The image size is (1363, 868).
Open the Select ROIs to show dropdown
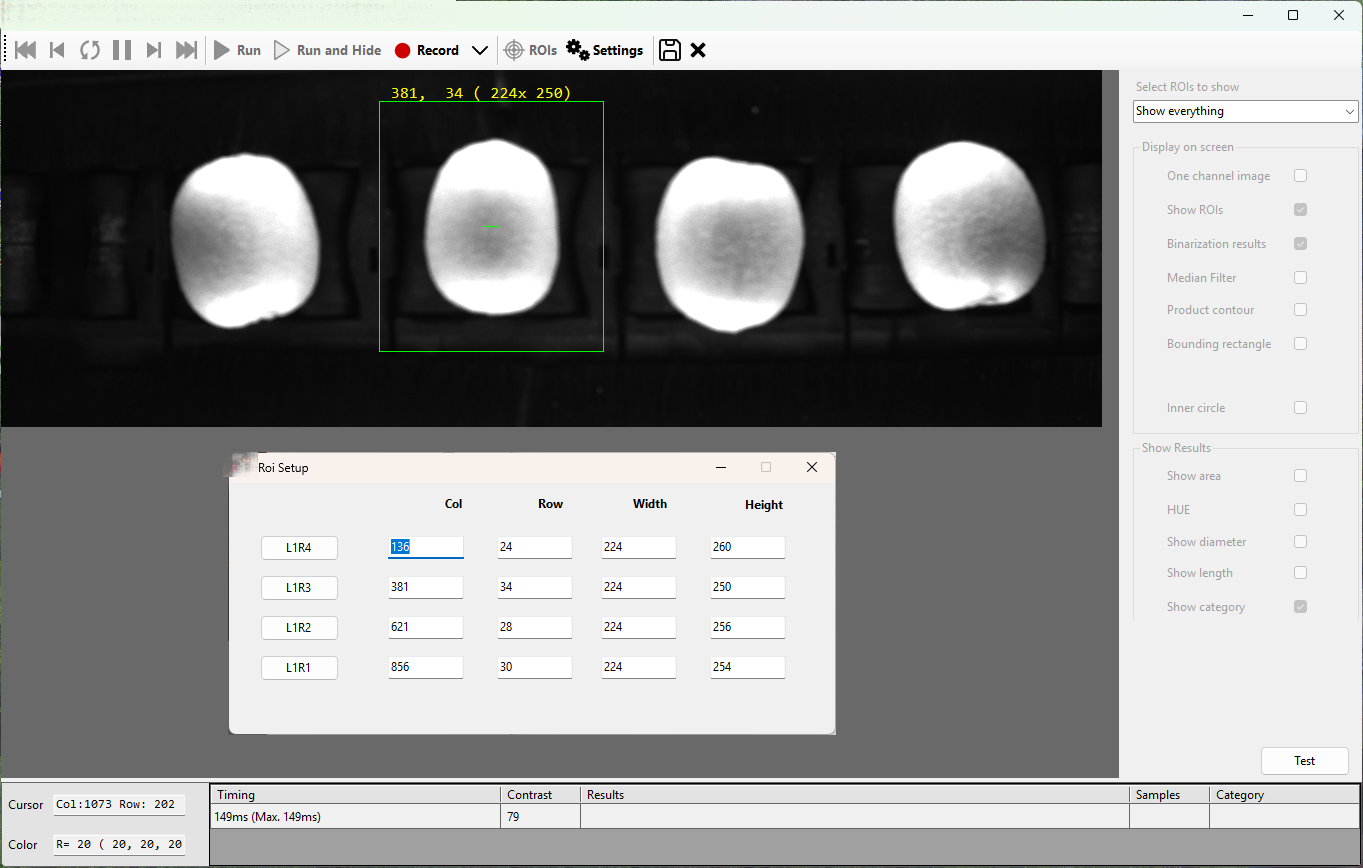pos(1246,111)
